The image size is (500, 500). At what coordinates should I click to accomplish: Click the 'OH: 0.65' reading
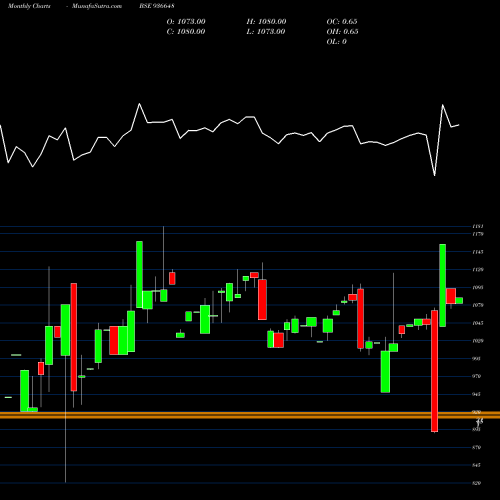[342, 32]
